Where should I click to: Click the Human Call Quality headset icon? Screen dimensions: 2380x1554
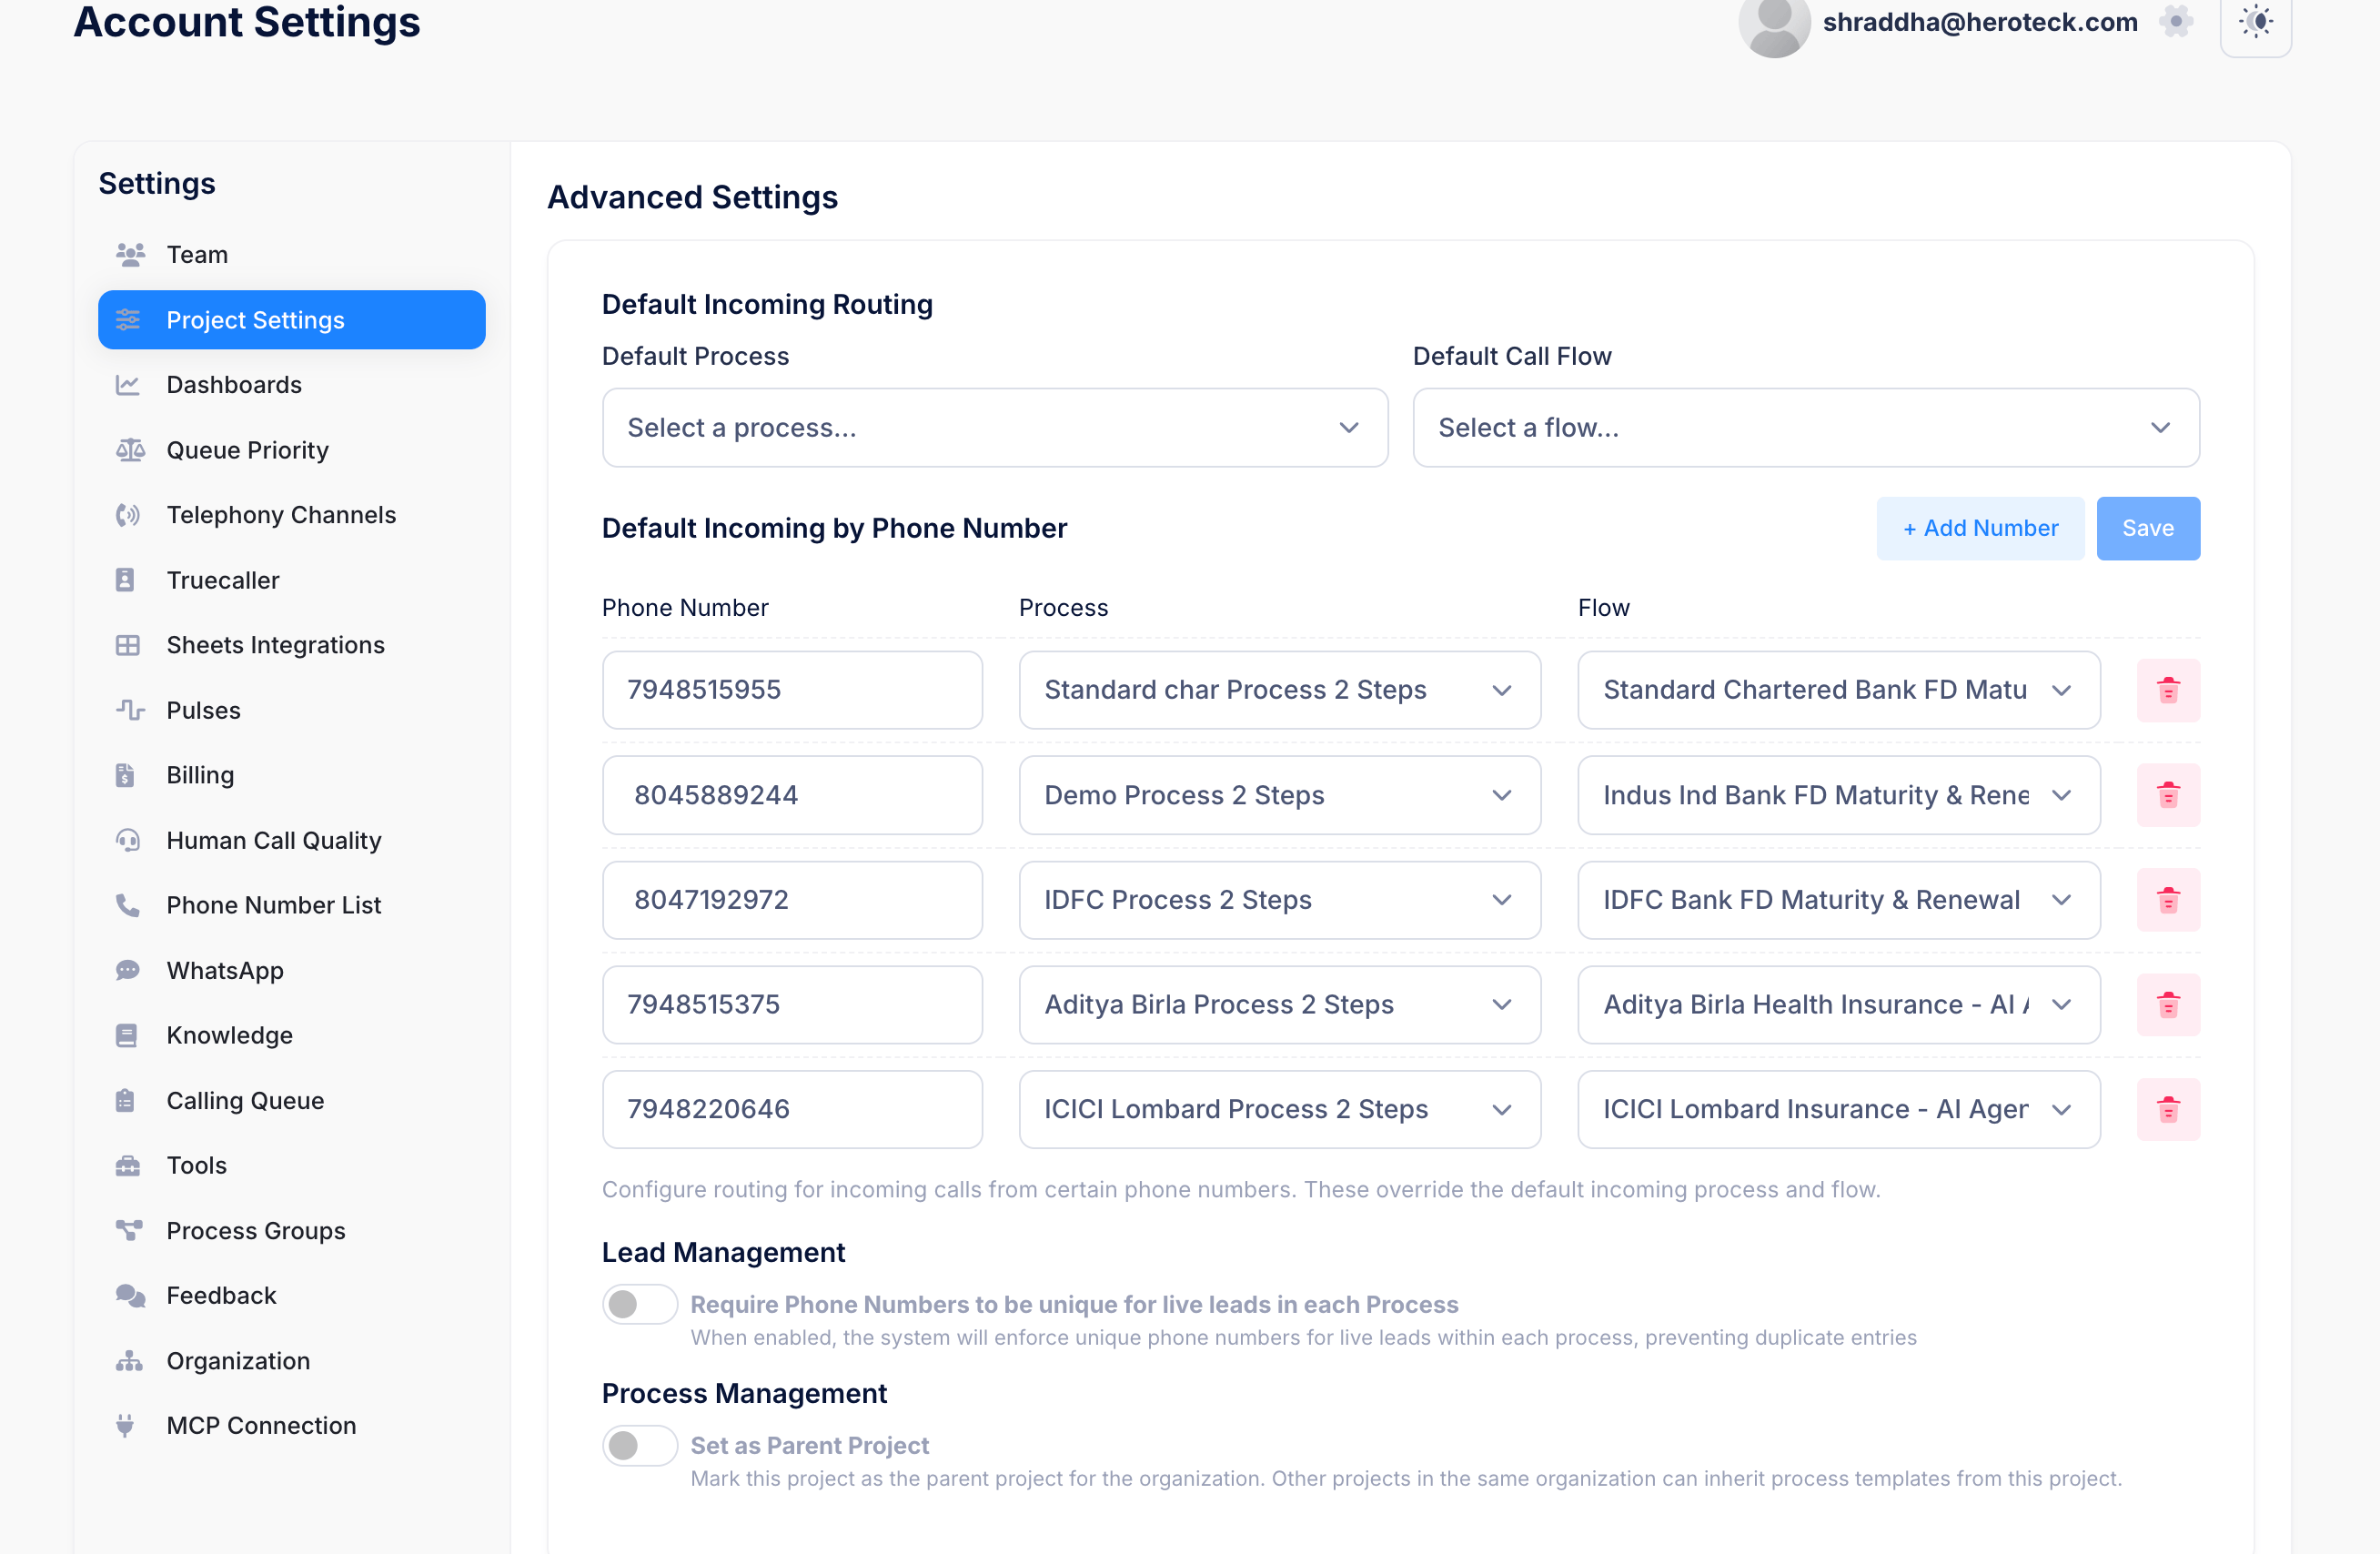pos(128,840)
